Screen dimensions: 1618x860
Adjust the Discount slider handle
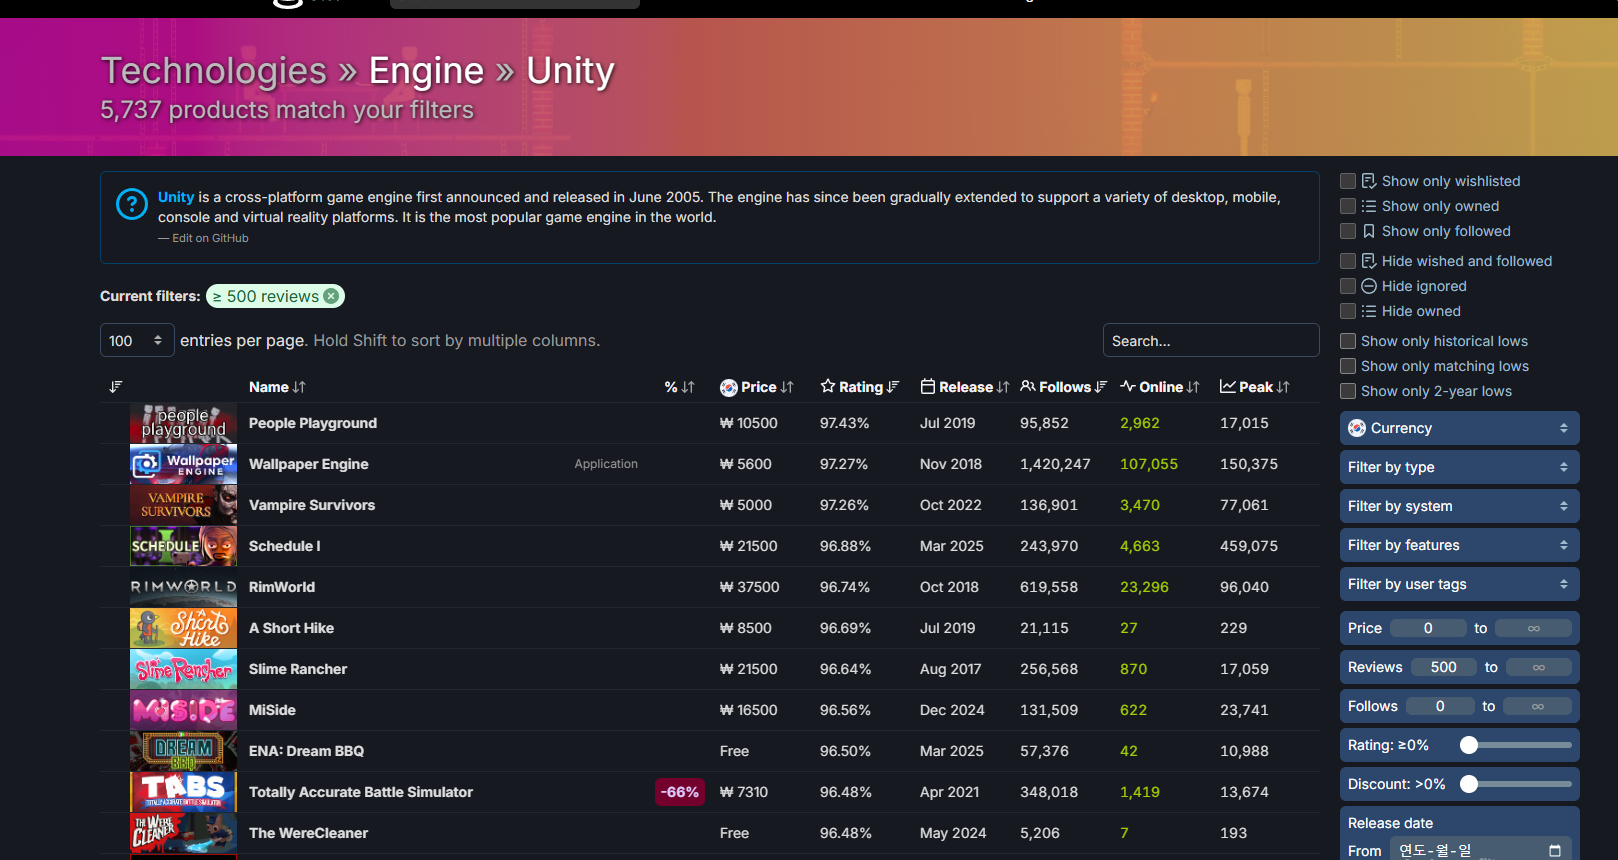click(x=1469, y=784)
